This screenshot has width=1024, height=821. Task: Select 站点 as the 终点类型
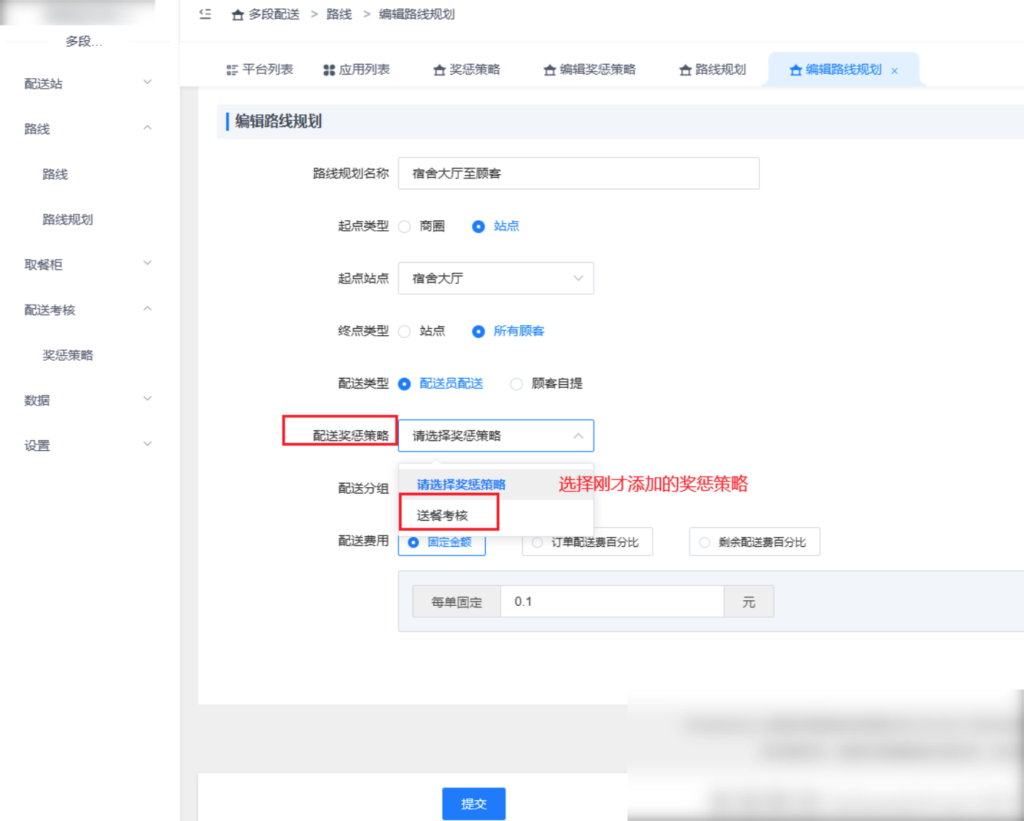click(x=405, y=331)
